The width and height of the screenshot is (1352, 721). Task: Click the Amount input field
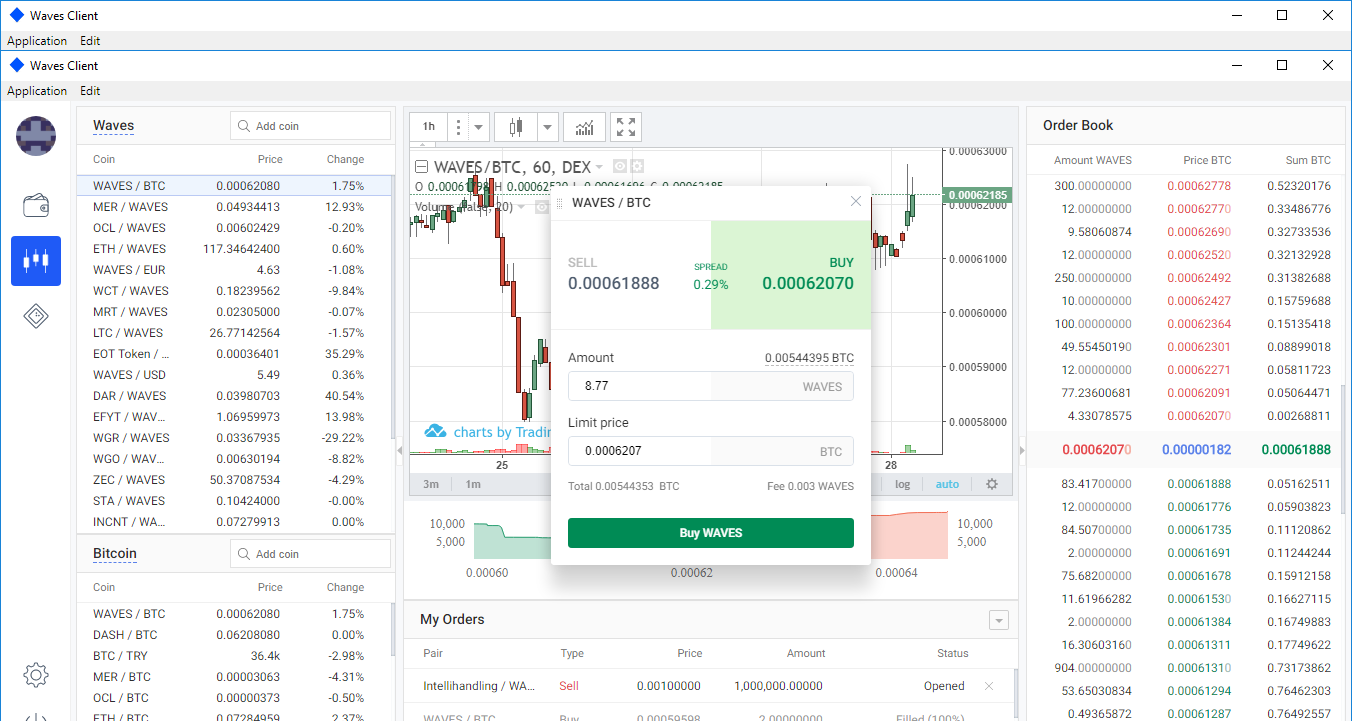coord(711,386)
